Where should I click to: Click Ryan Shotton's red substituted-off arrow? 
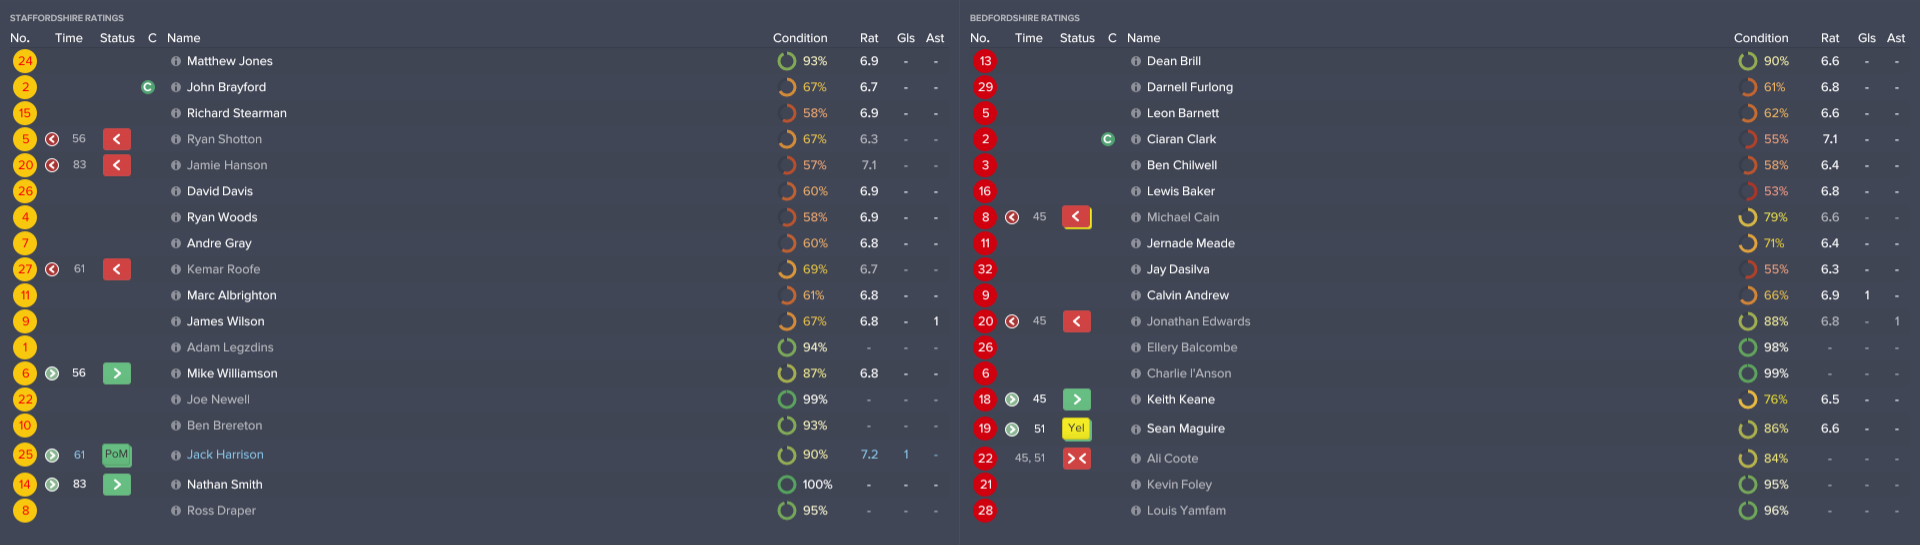(117, 139)
